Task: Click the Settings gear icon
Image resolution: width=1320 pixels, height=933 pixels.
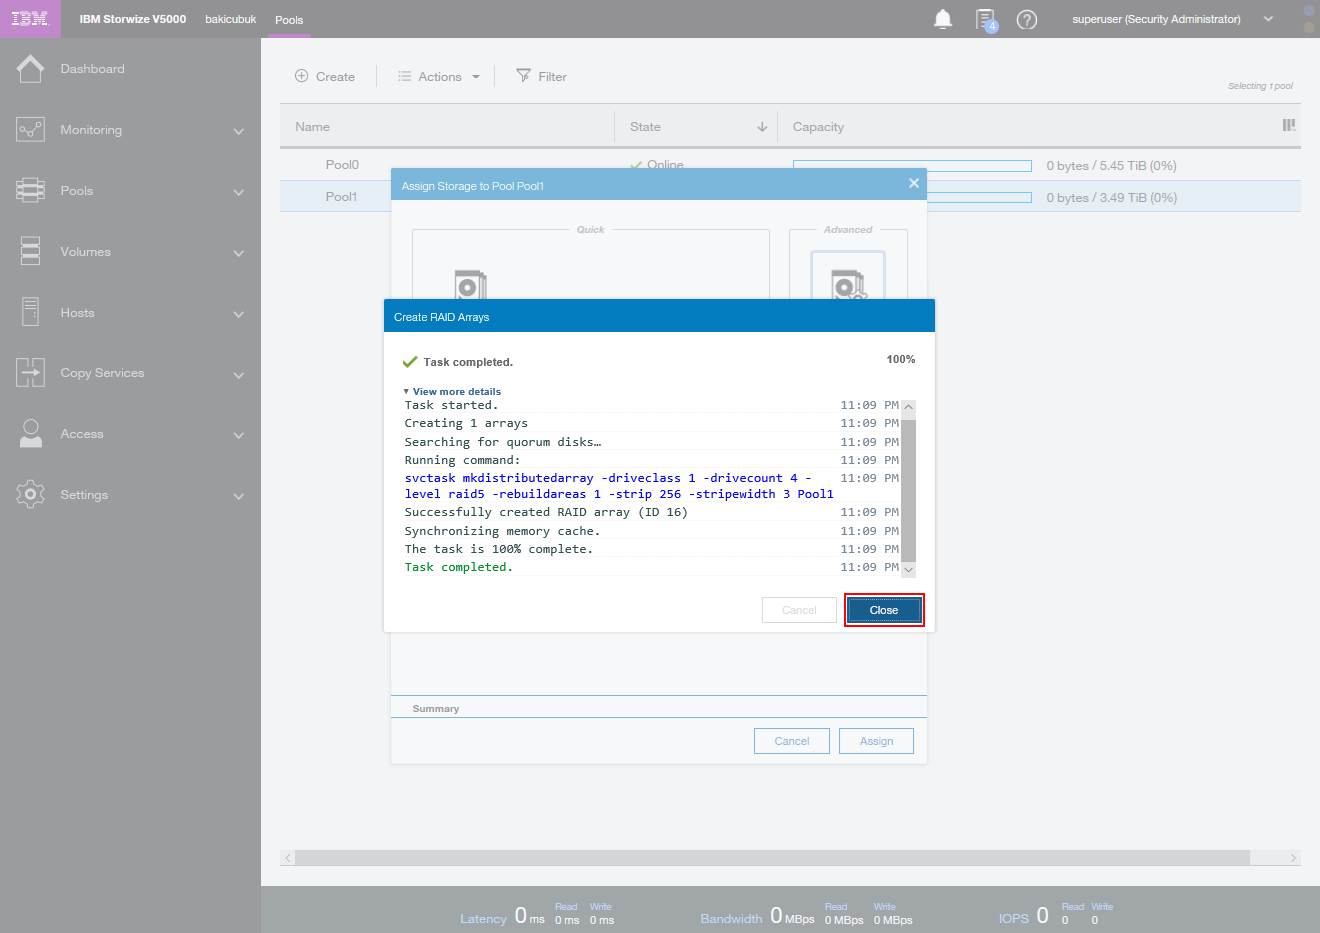Action: (x=30, y=494)
